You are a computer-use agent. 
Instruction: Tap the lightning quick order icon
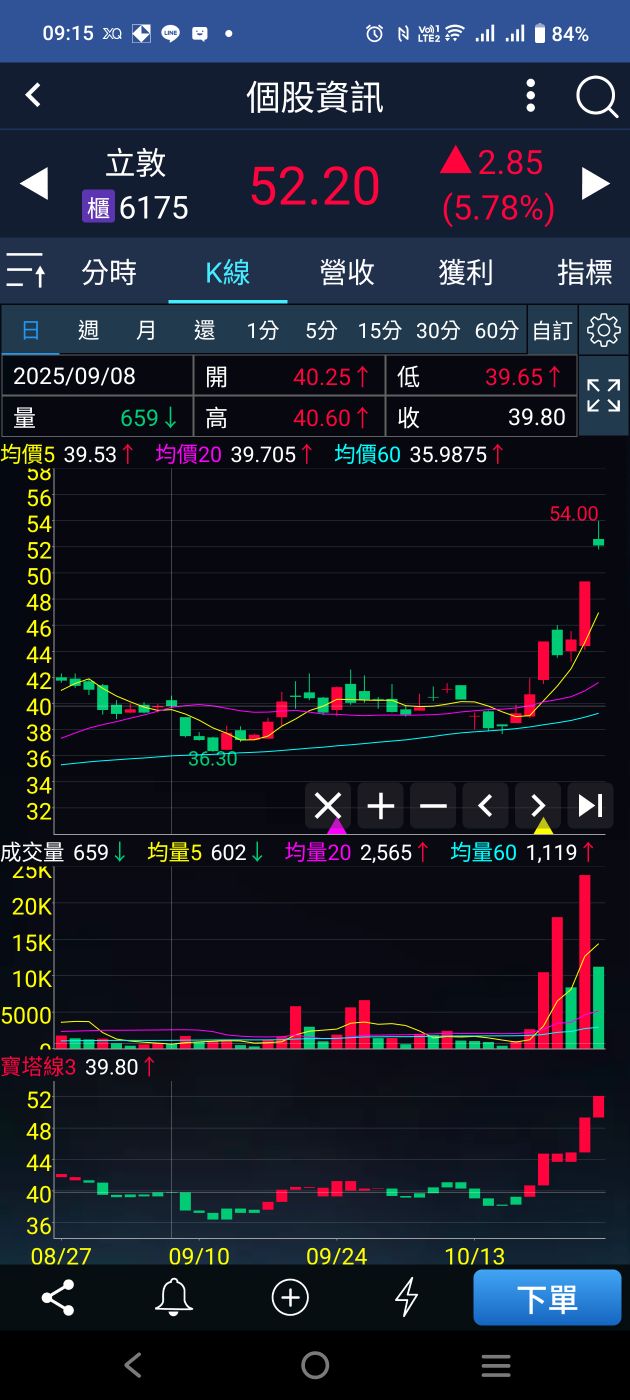(406, 1298)
